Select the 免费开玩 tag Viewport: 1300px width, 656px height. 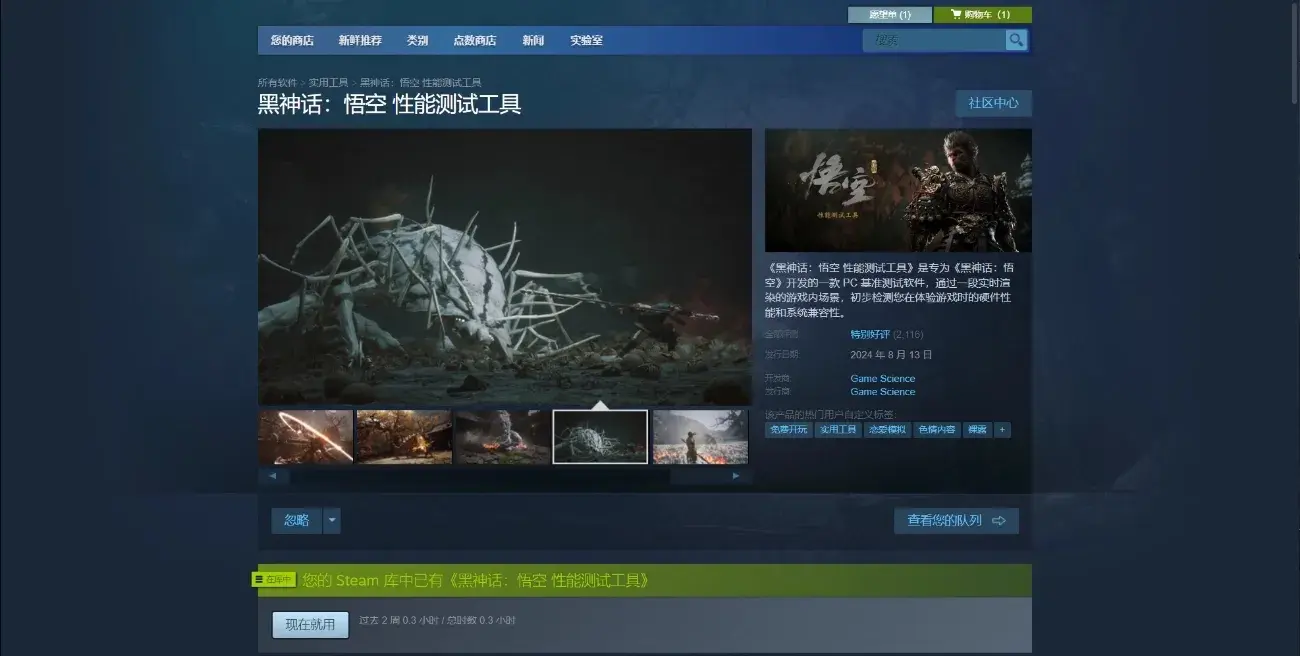click(x=788, y=430)
